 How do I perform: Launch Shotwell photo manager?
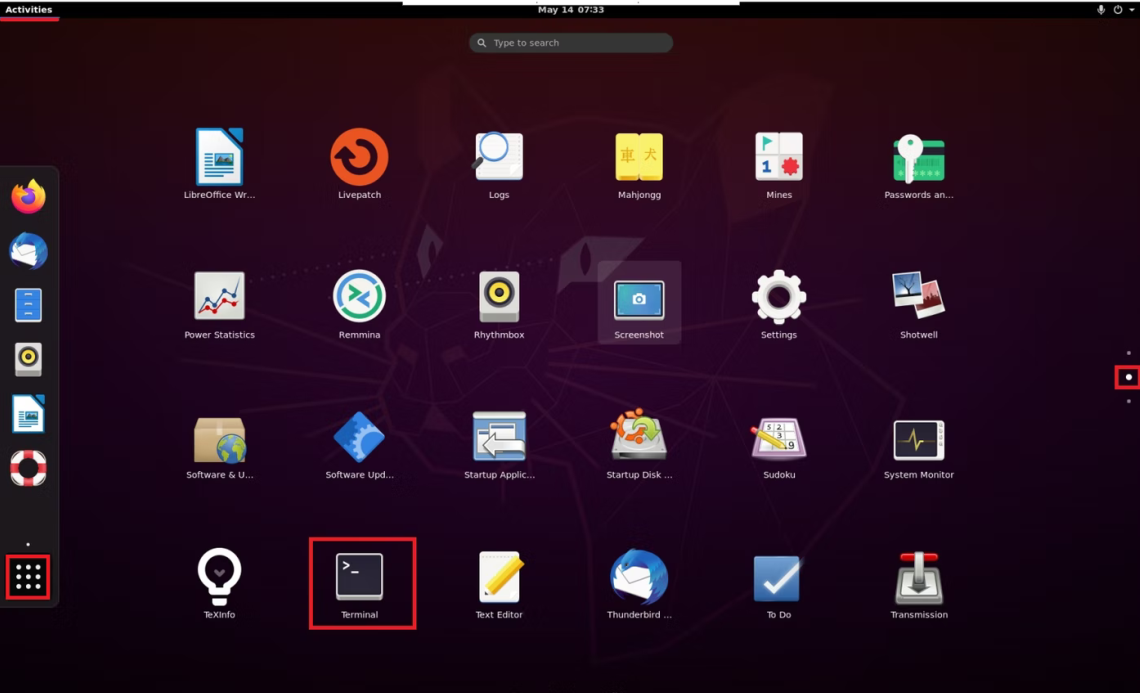918,304
